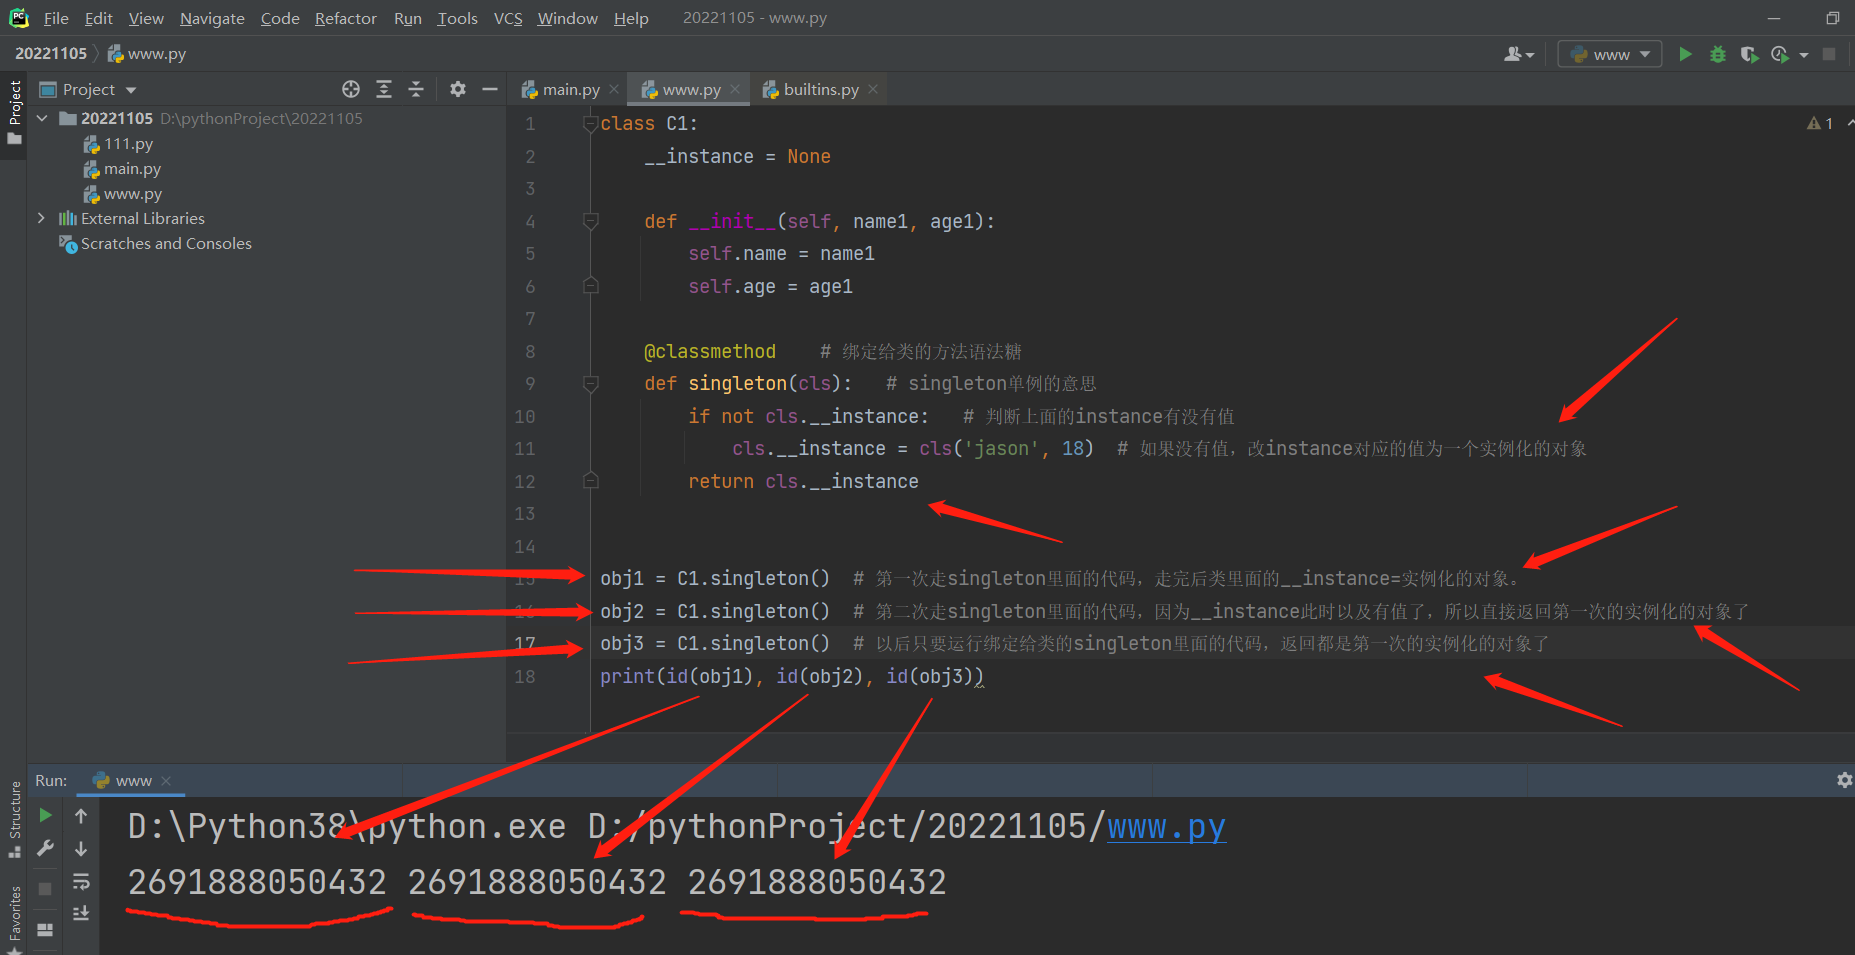This screenshot has height=955, width=1855.
Task: Open the VCS menu
Action: pyautogui.click(x=508, y=18)
